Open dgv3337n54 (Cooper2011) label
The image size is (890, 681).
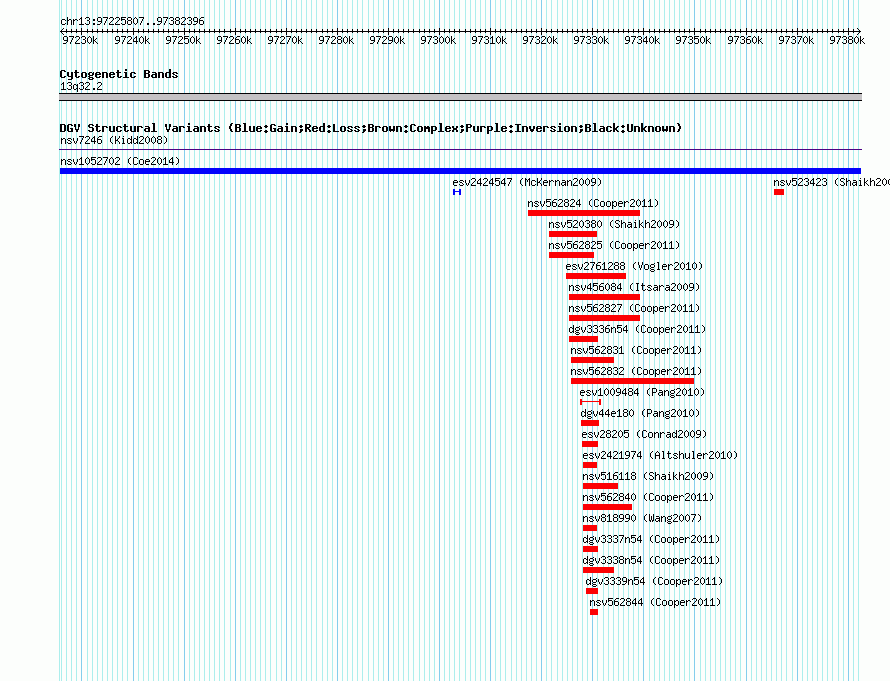651,539
